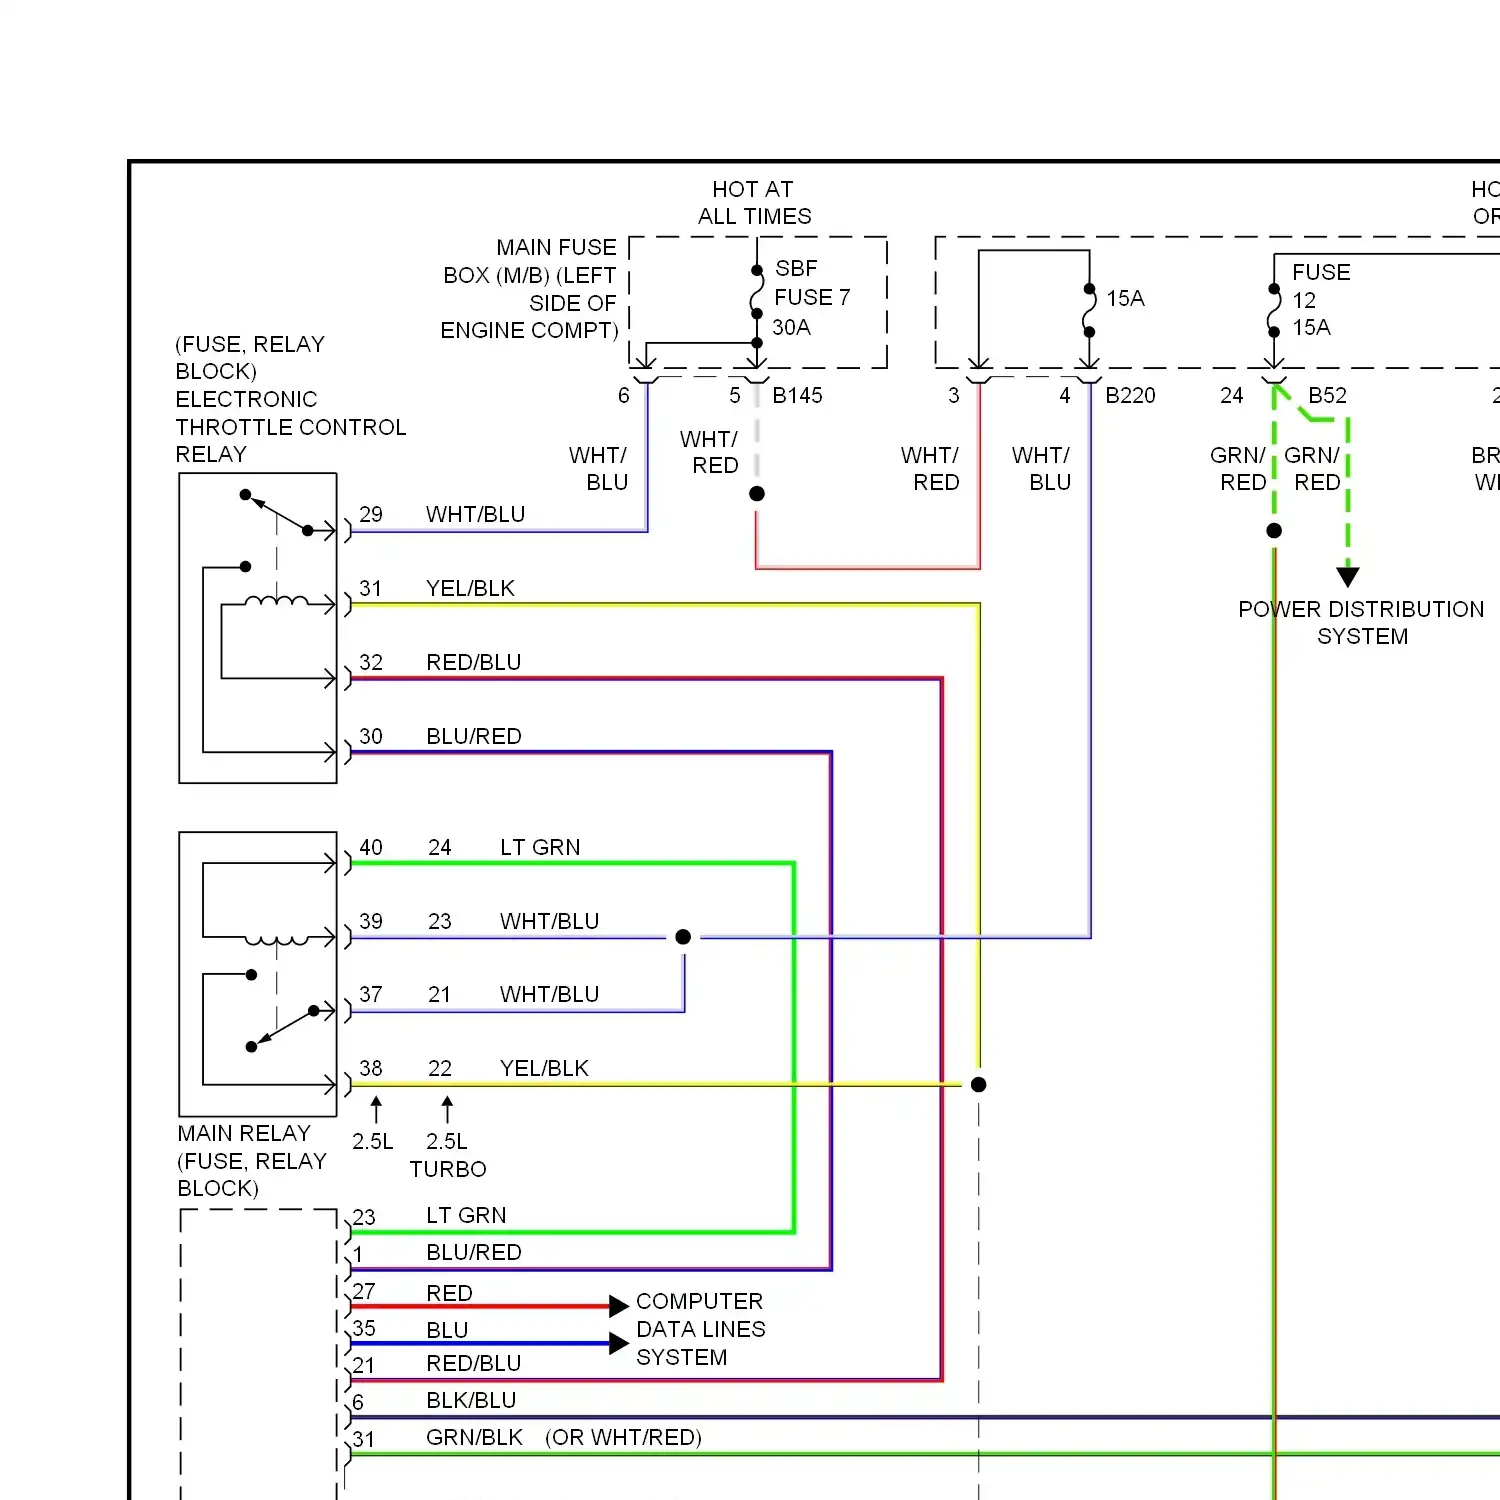The width and height of the screenshot is (1500, 1500).
Task: Click the "(OR WHT/RED)" note
Action: (623, 1437)
